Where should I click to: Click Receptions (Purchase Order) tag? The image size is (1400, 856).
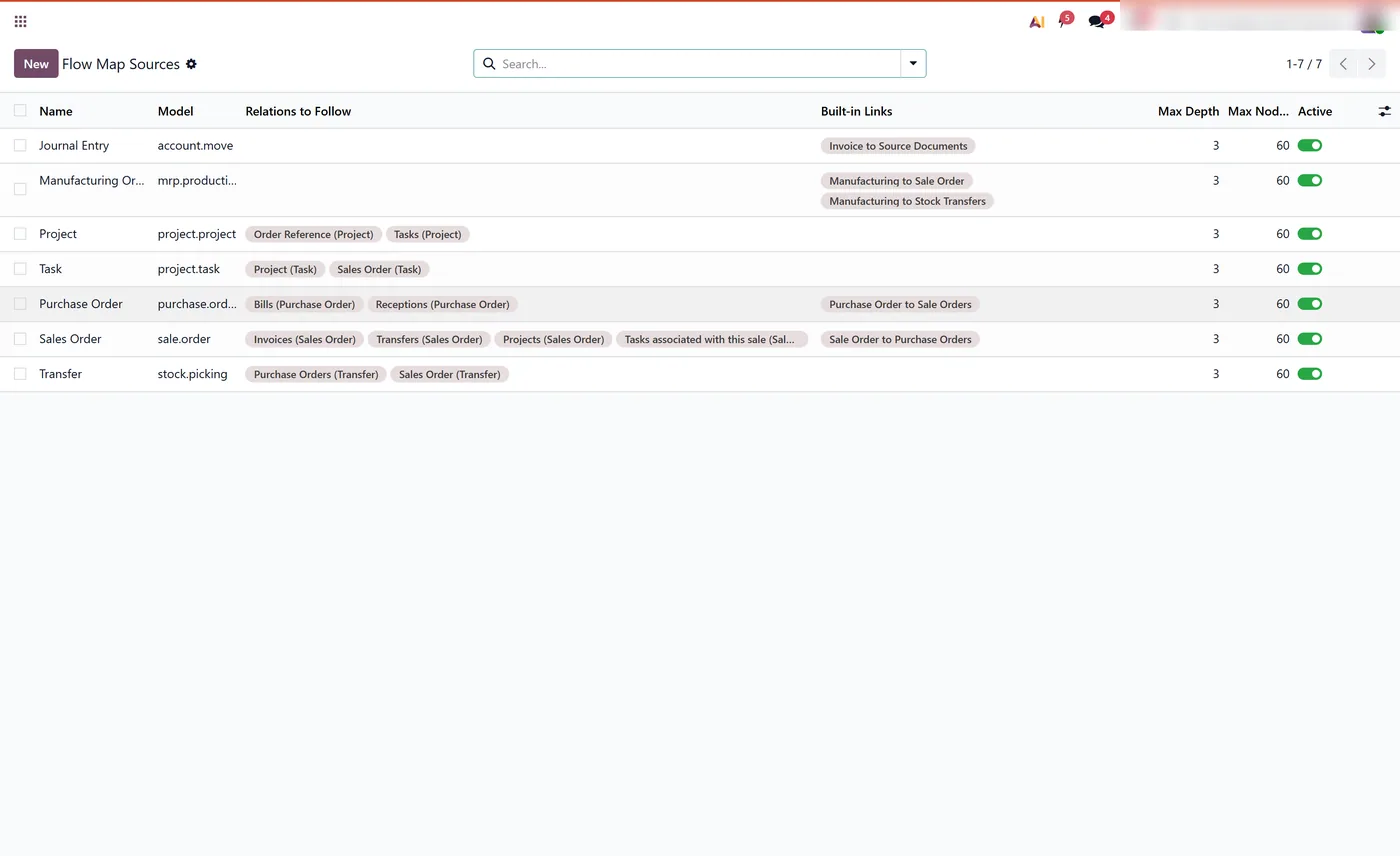(442, 304)
